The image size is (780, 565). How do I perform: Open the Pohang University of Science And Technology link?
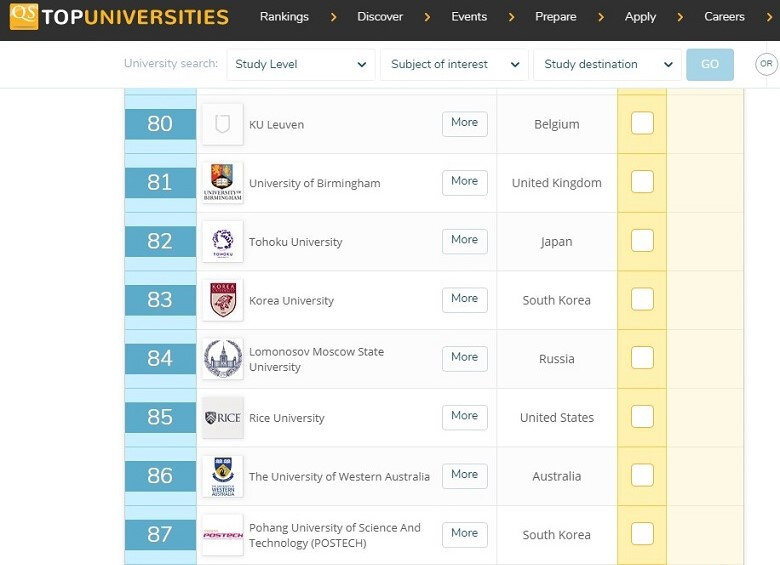click(x=335, y=535)
